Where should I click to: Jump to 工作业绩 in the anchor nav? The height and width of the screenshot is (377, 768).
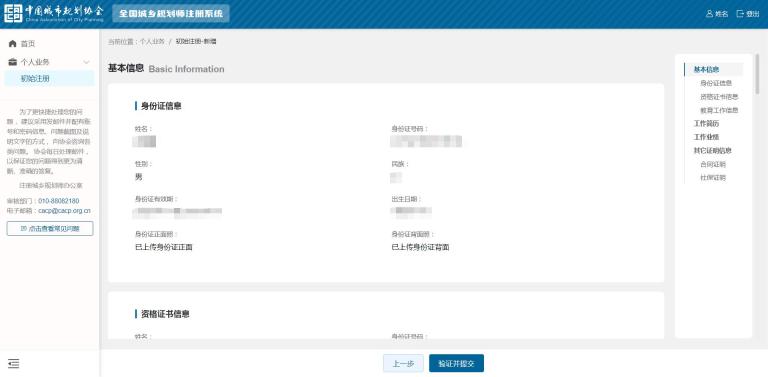706,137
